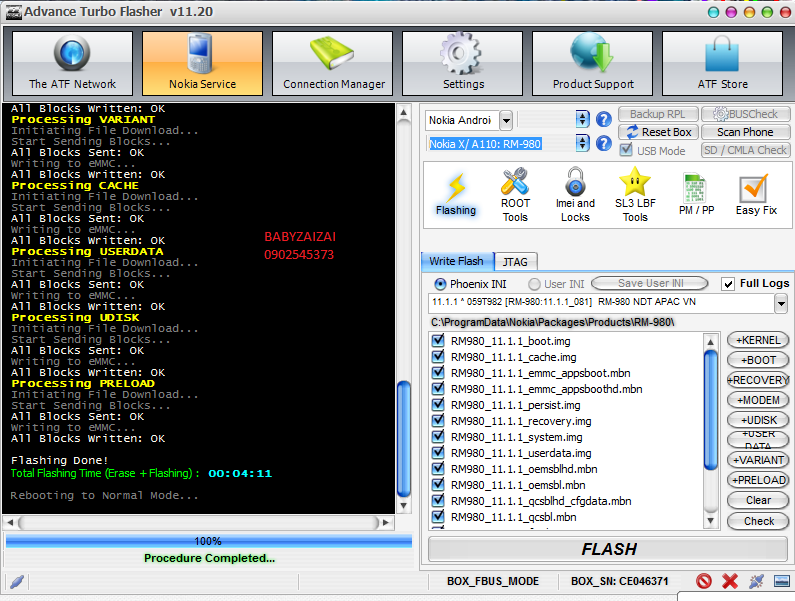Viewport: 795px width, 601px height.
Task: Open the Settings gear section
Action: (x=462, y=63)
